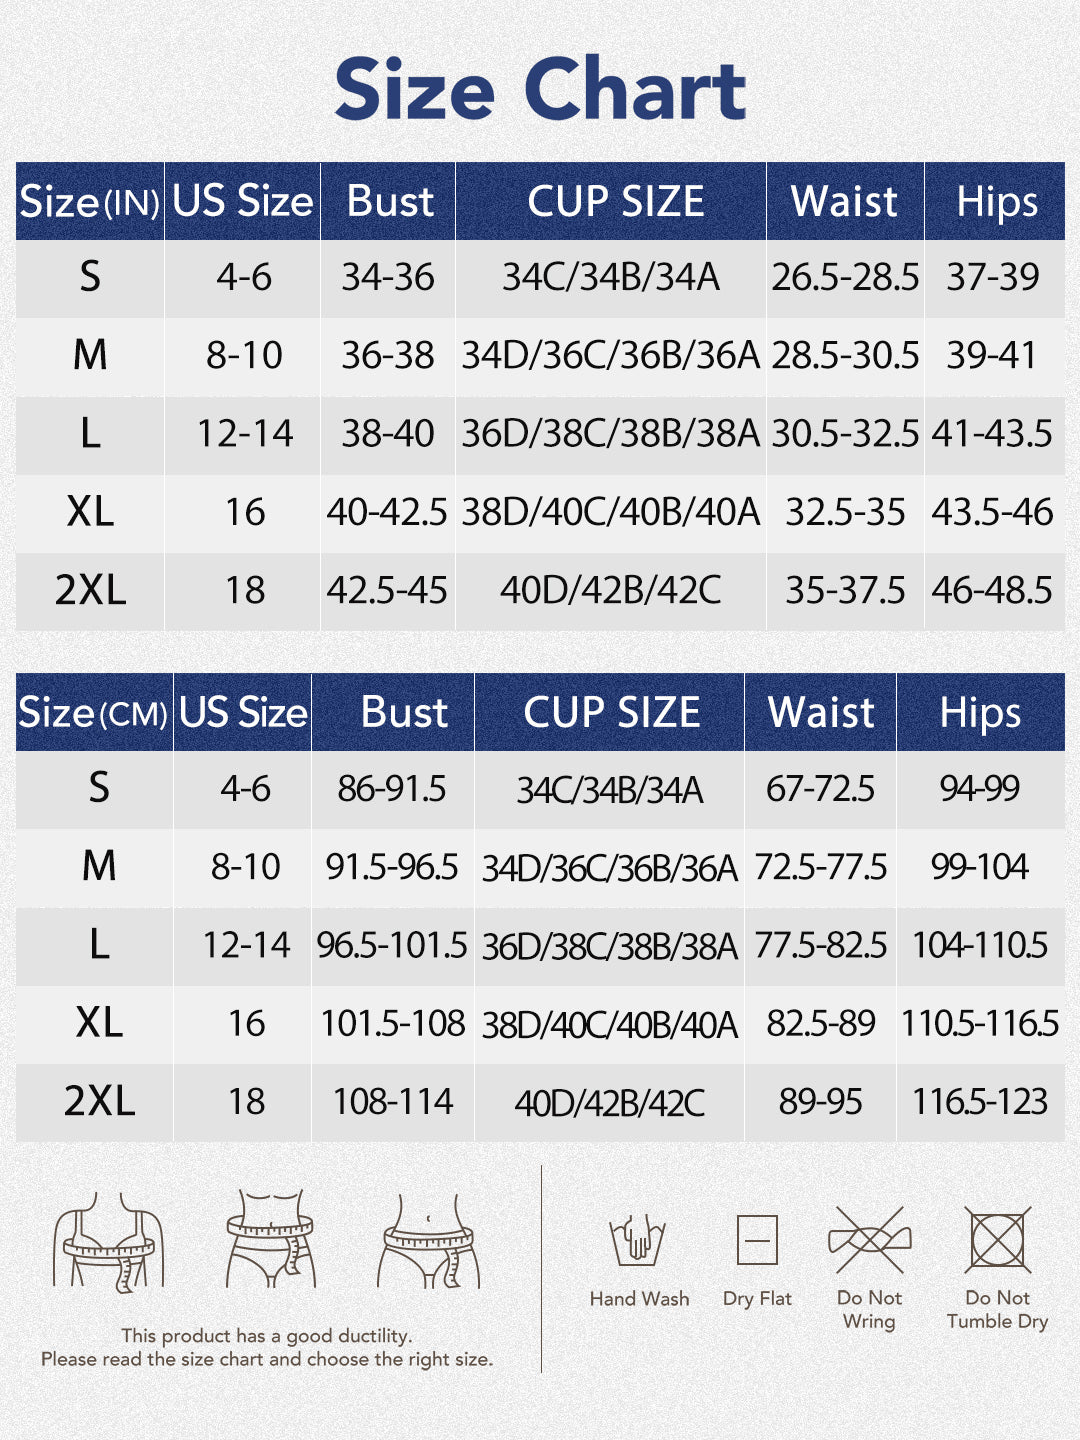Click the 2XL row label in inches table
The width and height of the screenshot is (1080, 1440).
pos(90,590)
